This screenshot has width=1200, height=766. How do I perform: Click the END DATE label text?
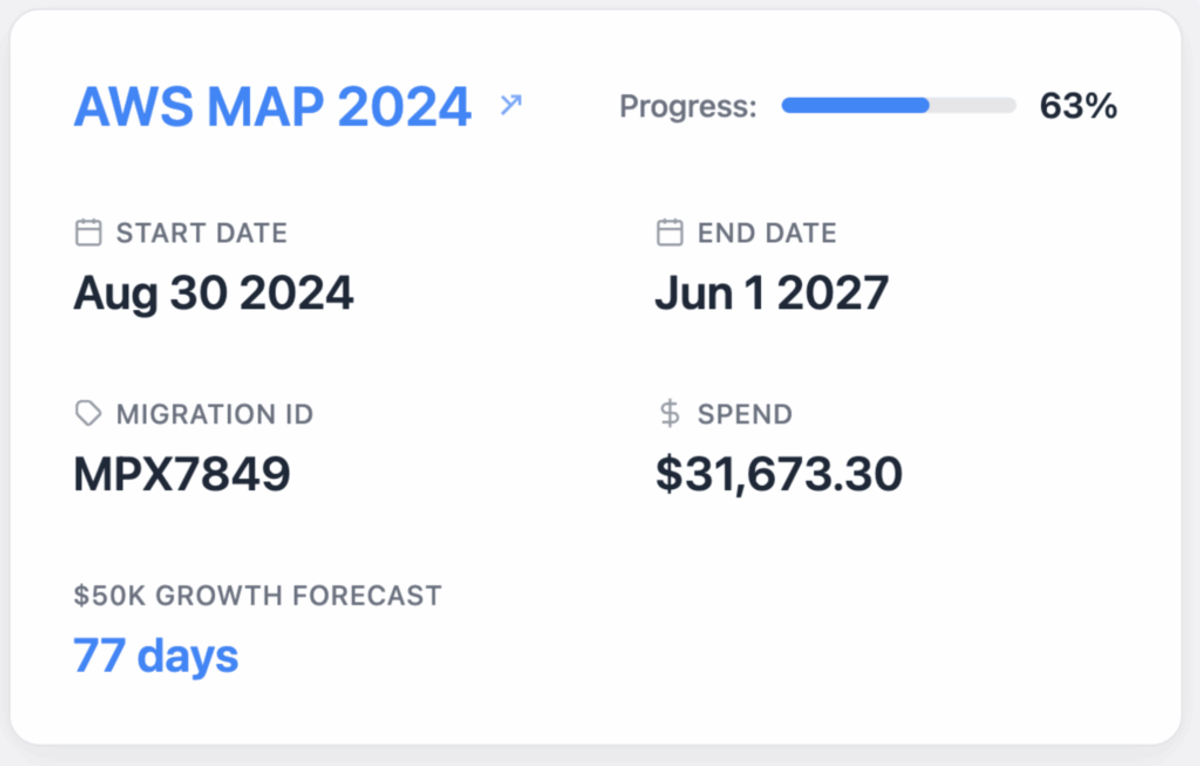pyautogui.click(x=767, y=233)
